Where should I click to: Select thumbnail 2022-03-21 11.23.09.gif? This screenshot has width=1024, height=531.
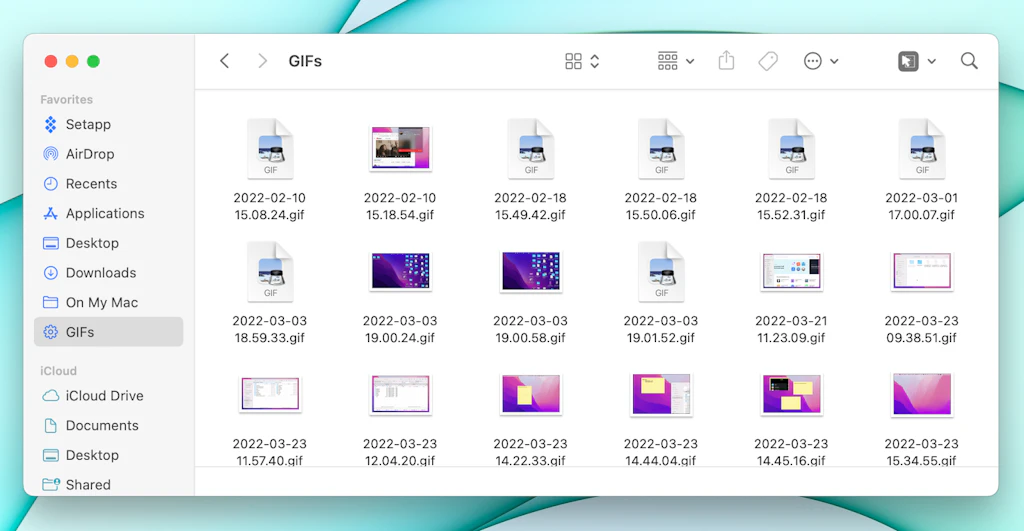coord(791,271)
